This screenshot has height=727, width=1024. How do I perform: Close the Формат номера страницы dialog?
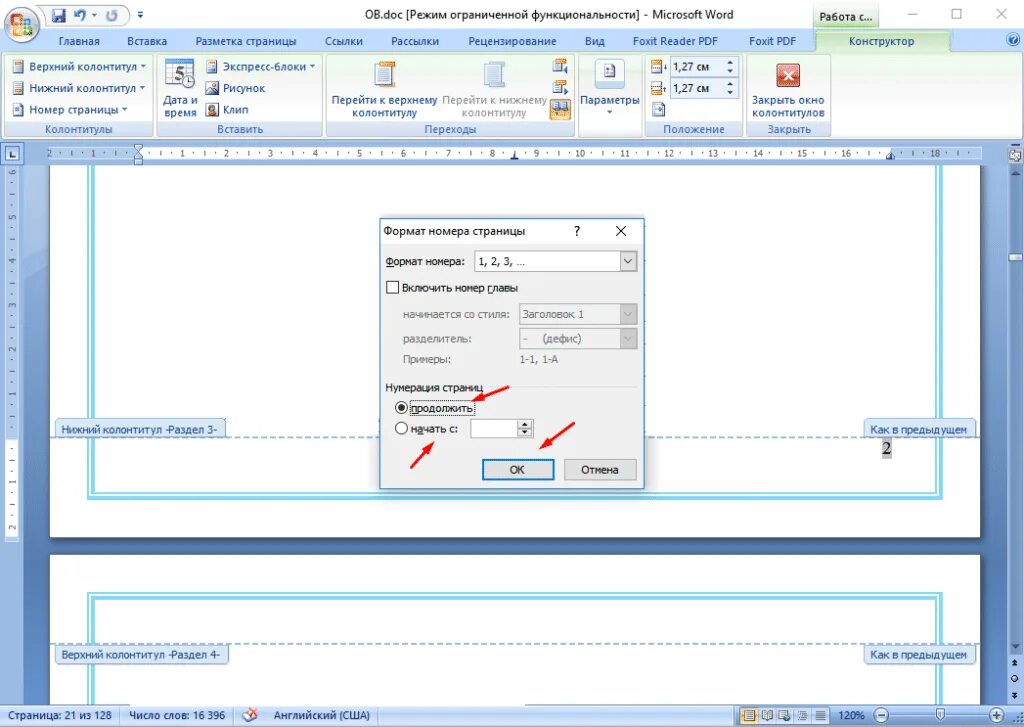(x=621, y=231)
